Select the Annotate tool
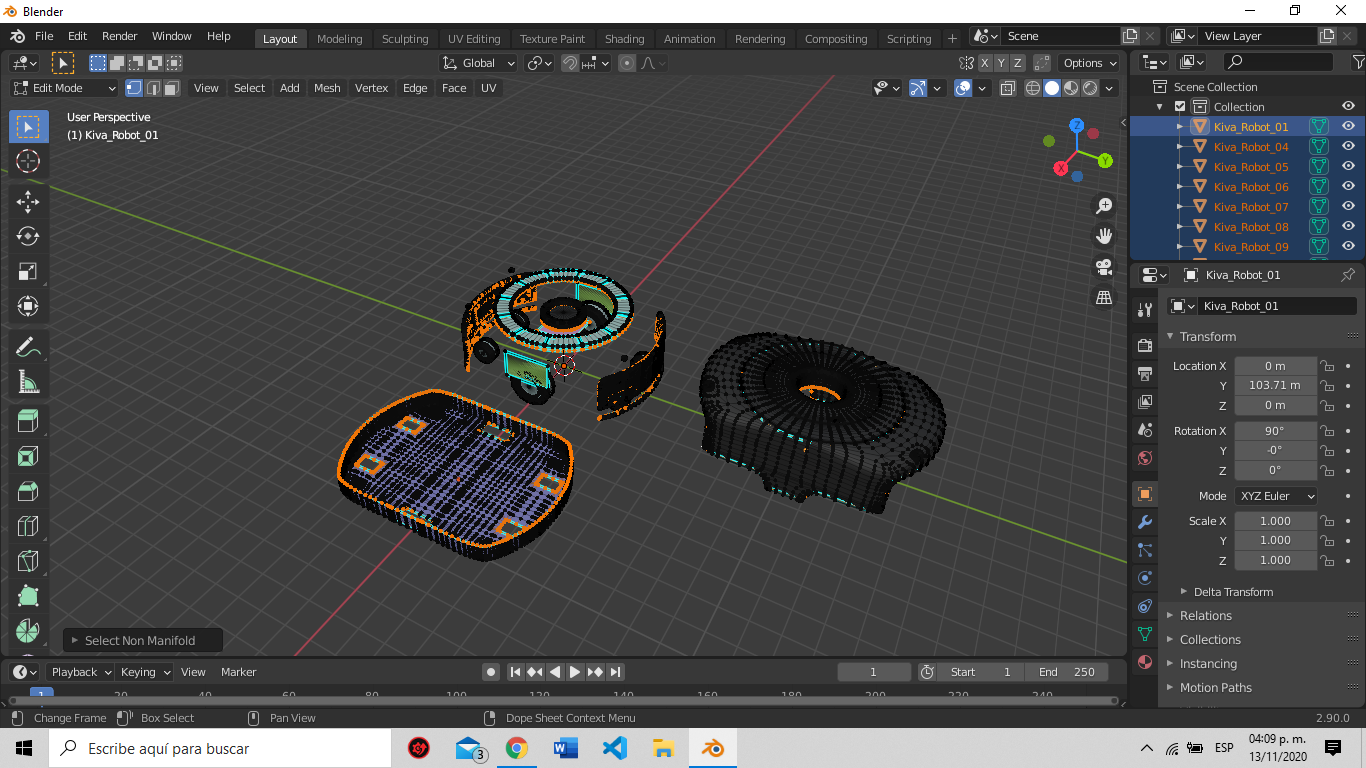 pos(28,347)
